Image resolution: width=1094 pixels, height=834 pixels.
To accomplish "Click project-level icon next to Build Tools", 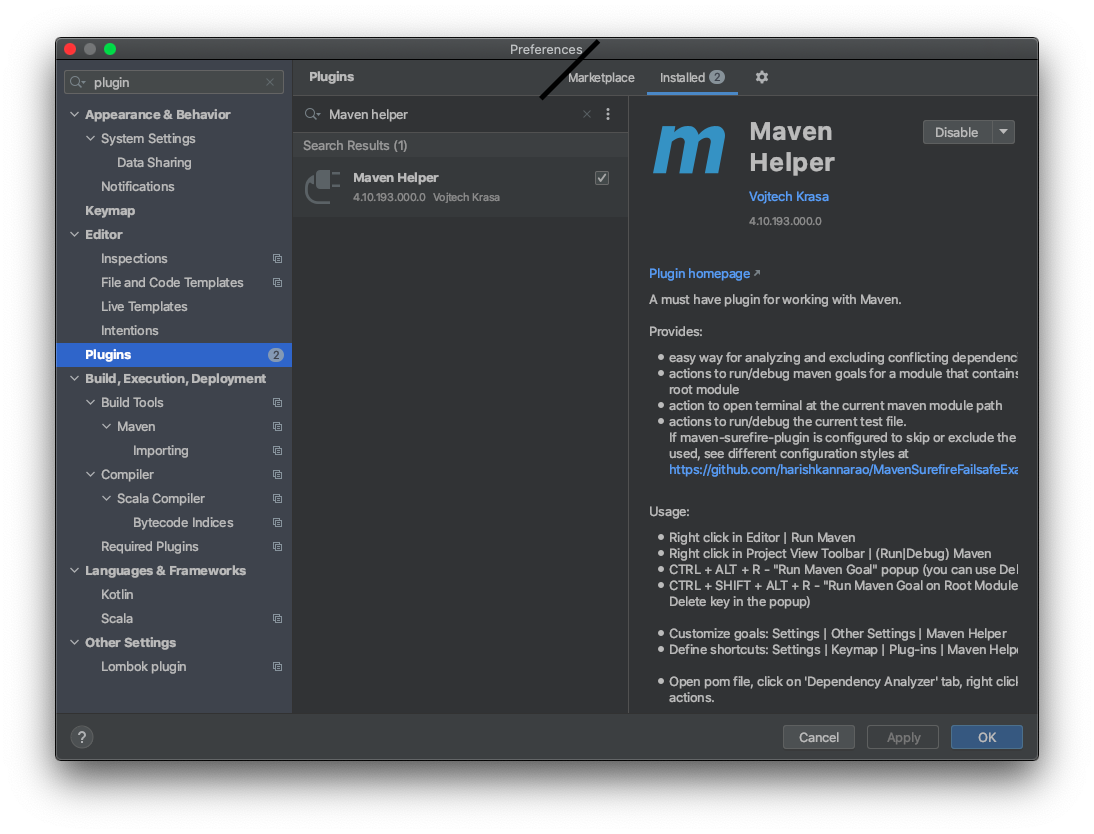I will coord(277,403).
